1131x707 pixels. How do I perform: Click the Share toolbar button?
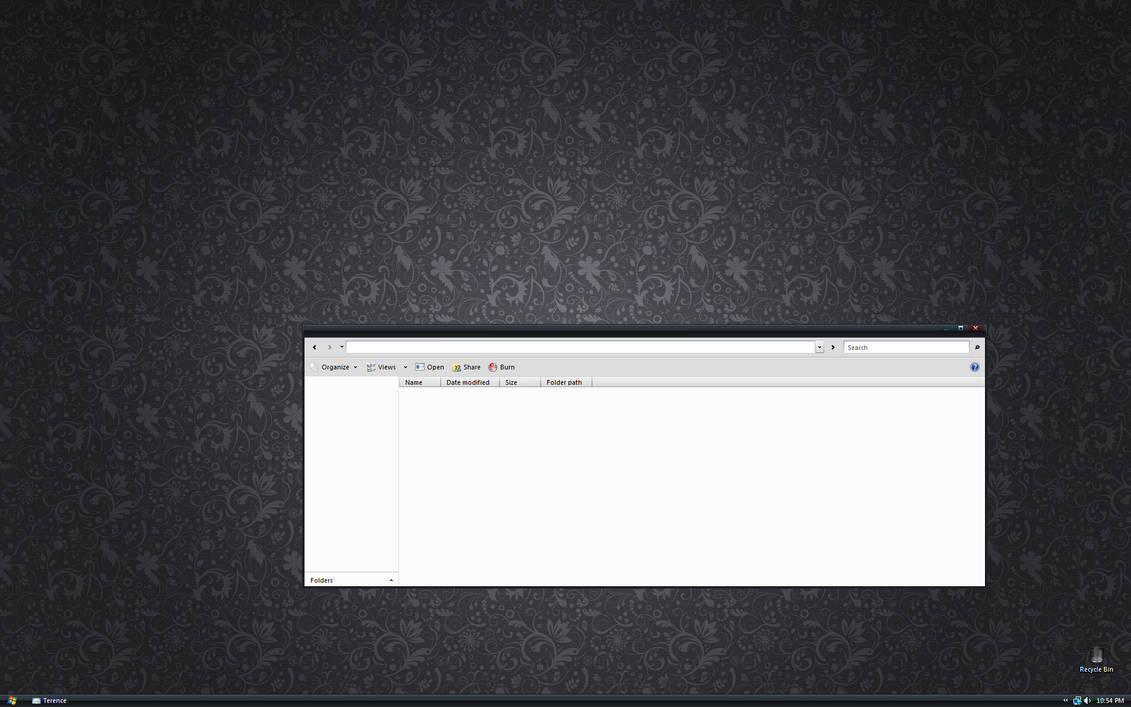pos(466,367)
